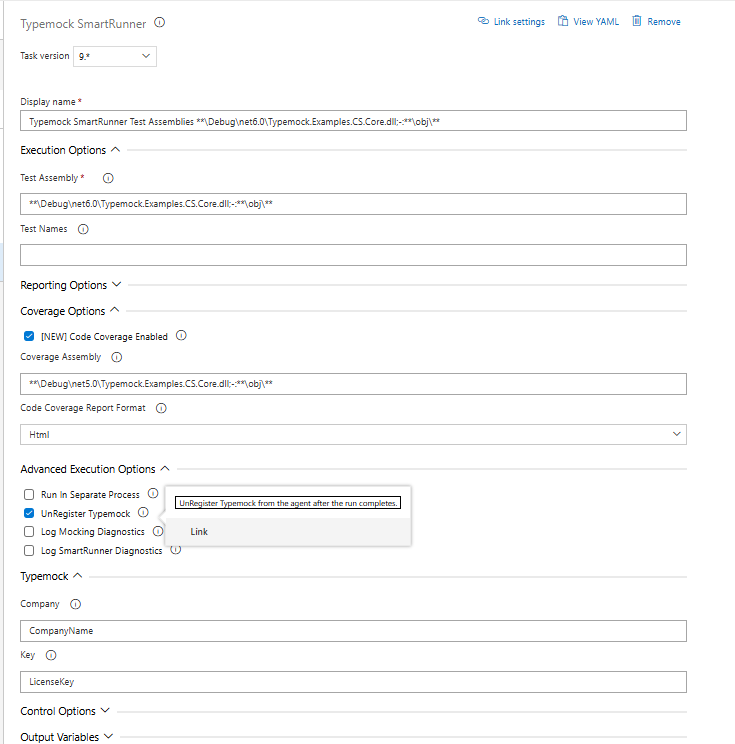The image size is (735, 744).
Task: Click info icon beside Test Assembly label
Action: click(108, 178)
